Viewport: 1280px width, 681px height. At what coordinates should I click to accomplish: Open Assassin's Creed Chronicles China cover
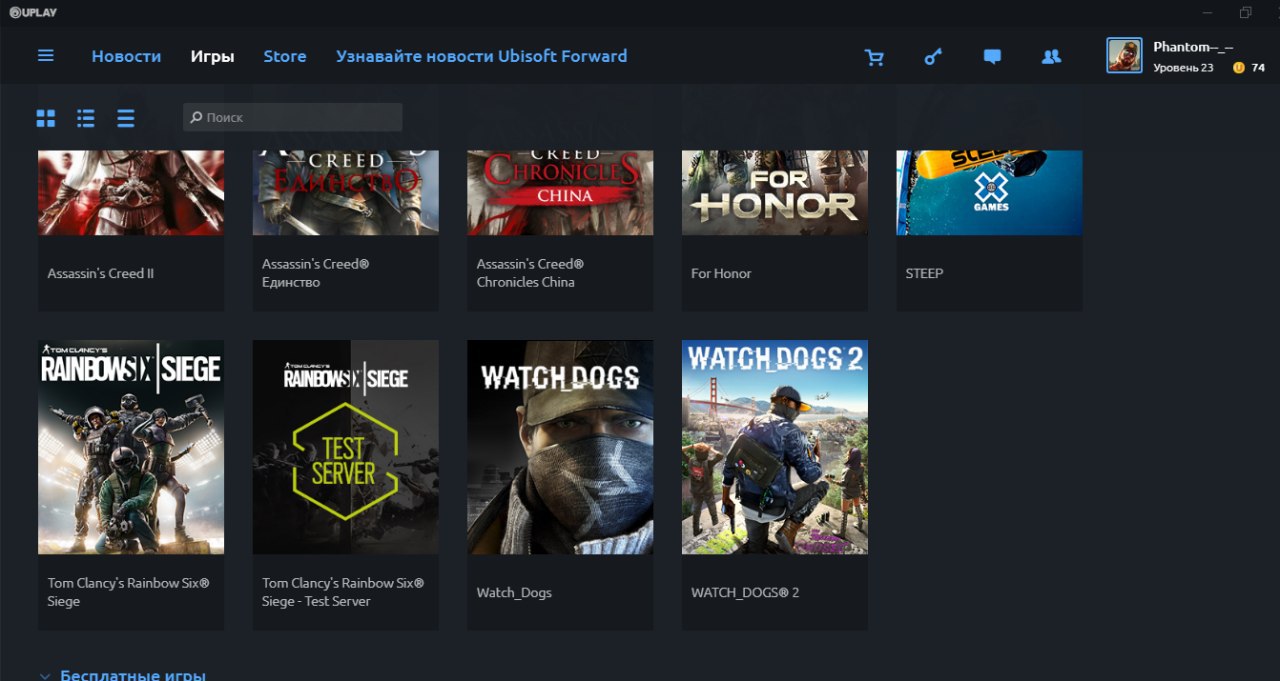pos(560,192)
